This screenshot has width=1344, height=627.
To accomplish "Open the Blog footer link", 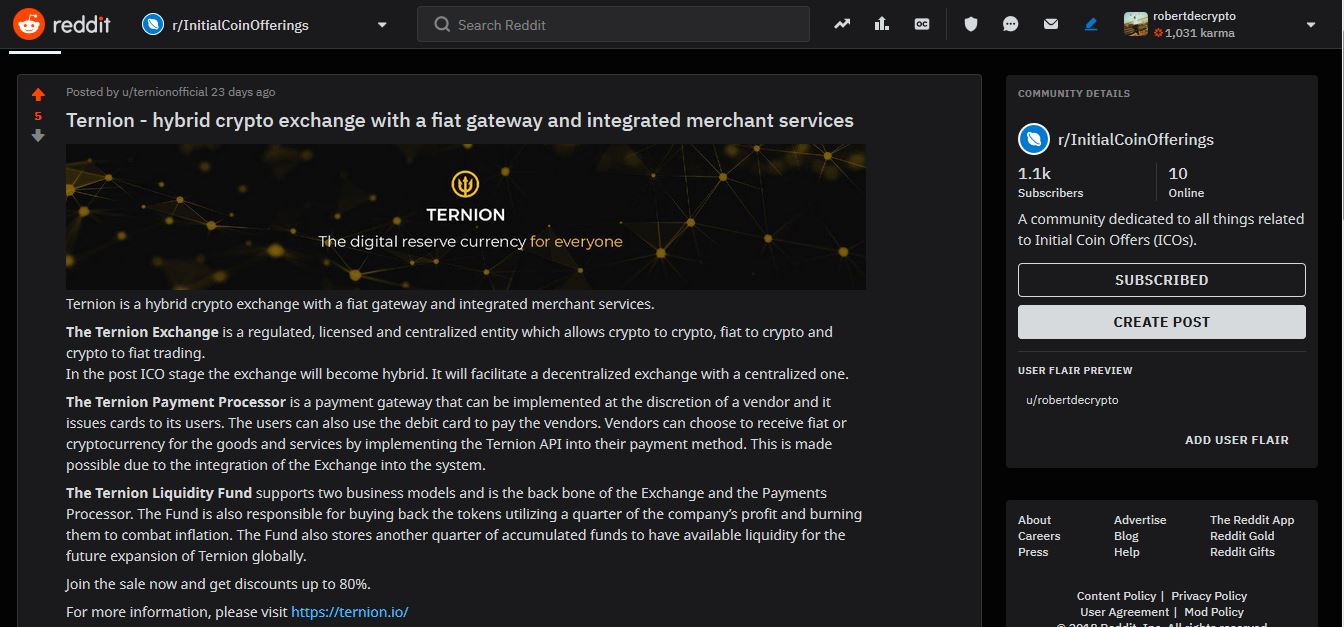I will coord(1126,536).
